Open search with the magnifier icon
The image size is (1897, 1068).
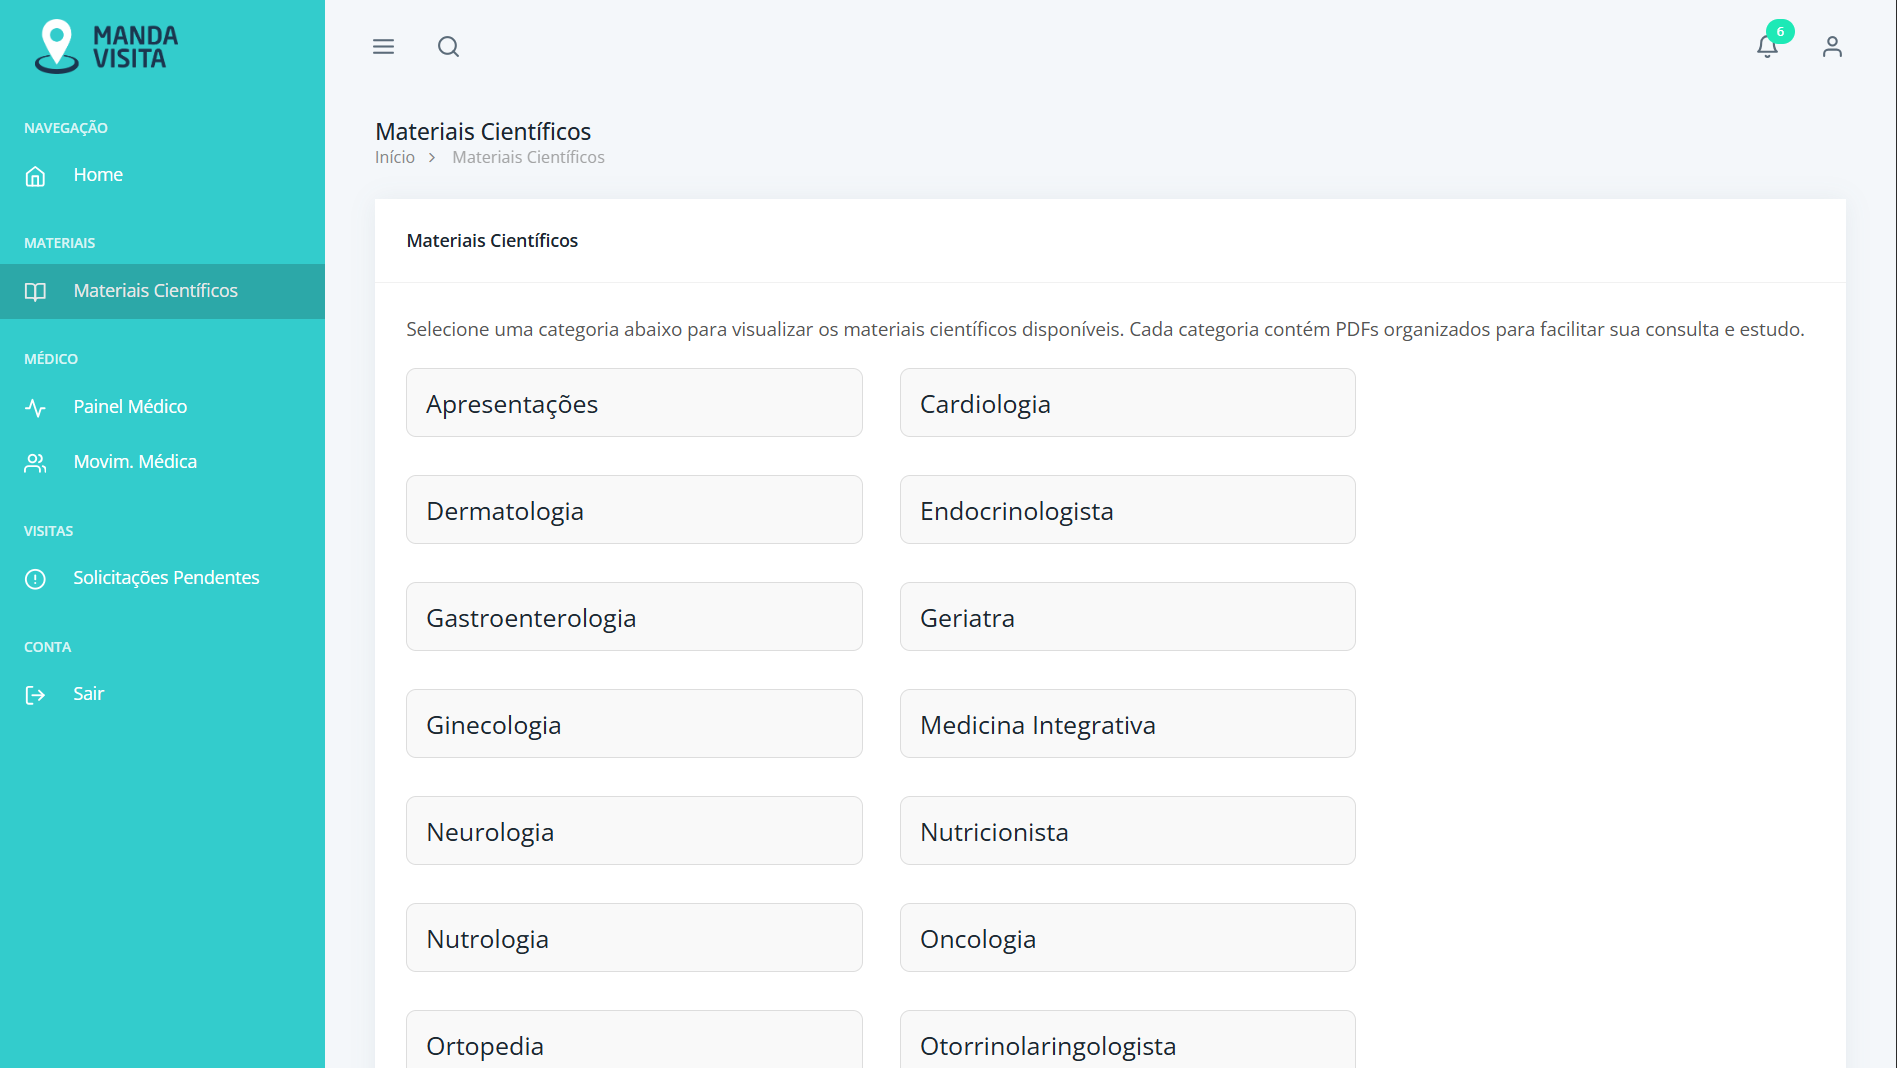(448, 47)
